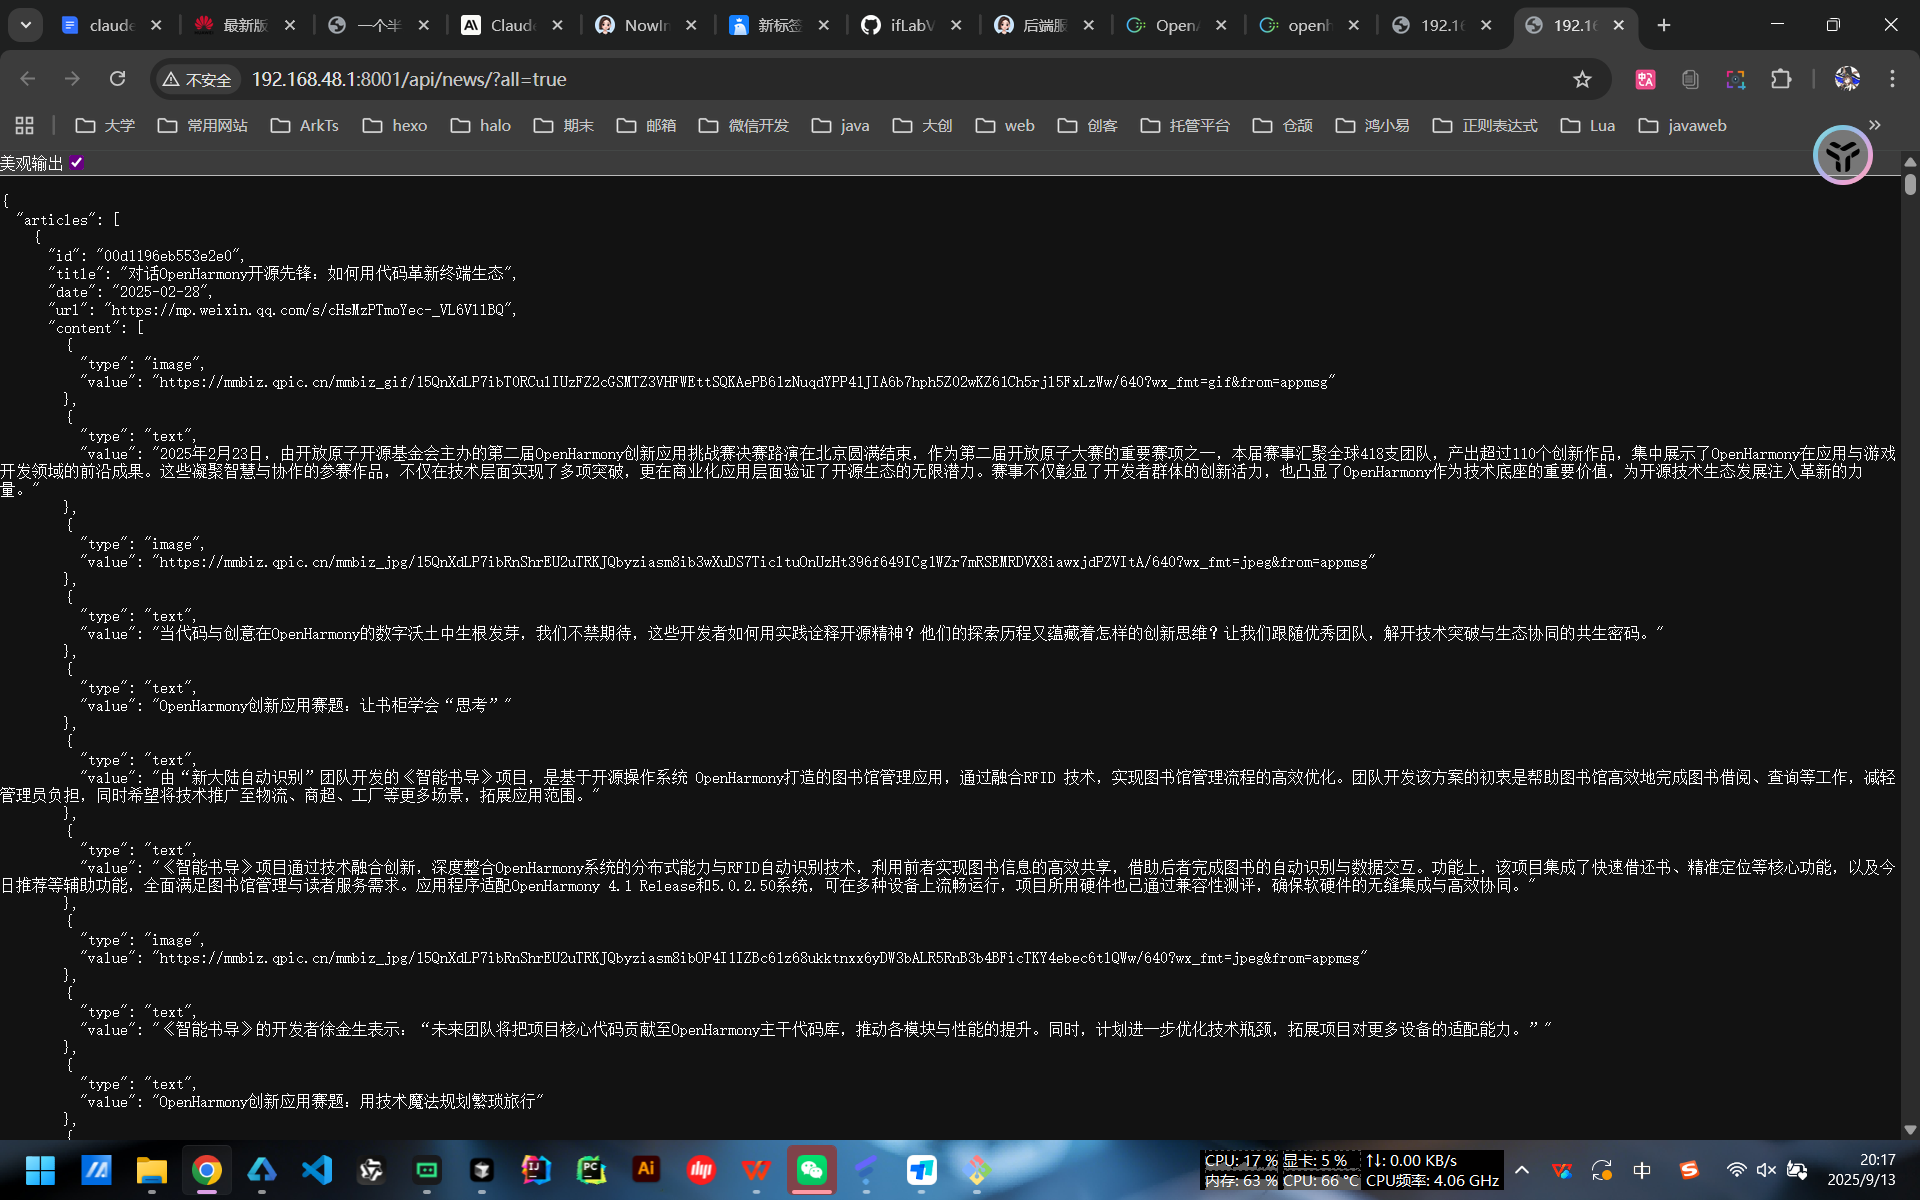
Task: Click the translate extension icon
Action: click(x=1645, y=79)
